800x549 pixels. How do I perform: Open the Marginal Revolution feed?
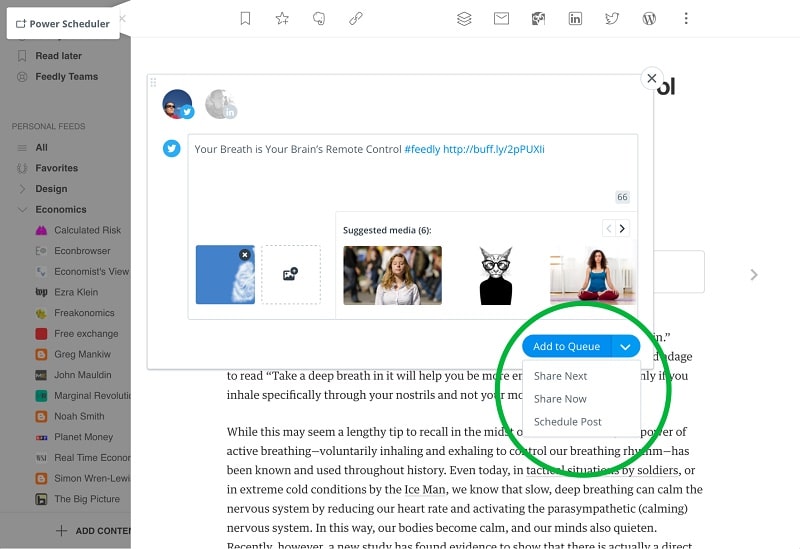pyautogui.click(x=92, y=395)
